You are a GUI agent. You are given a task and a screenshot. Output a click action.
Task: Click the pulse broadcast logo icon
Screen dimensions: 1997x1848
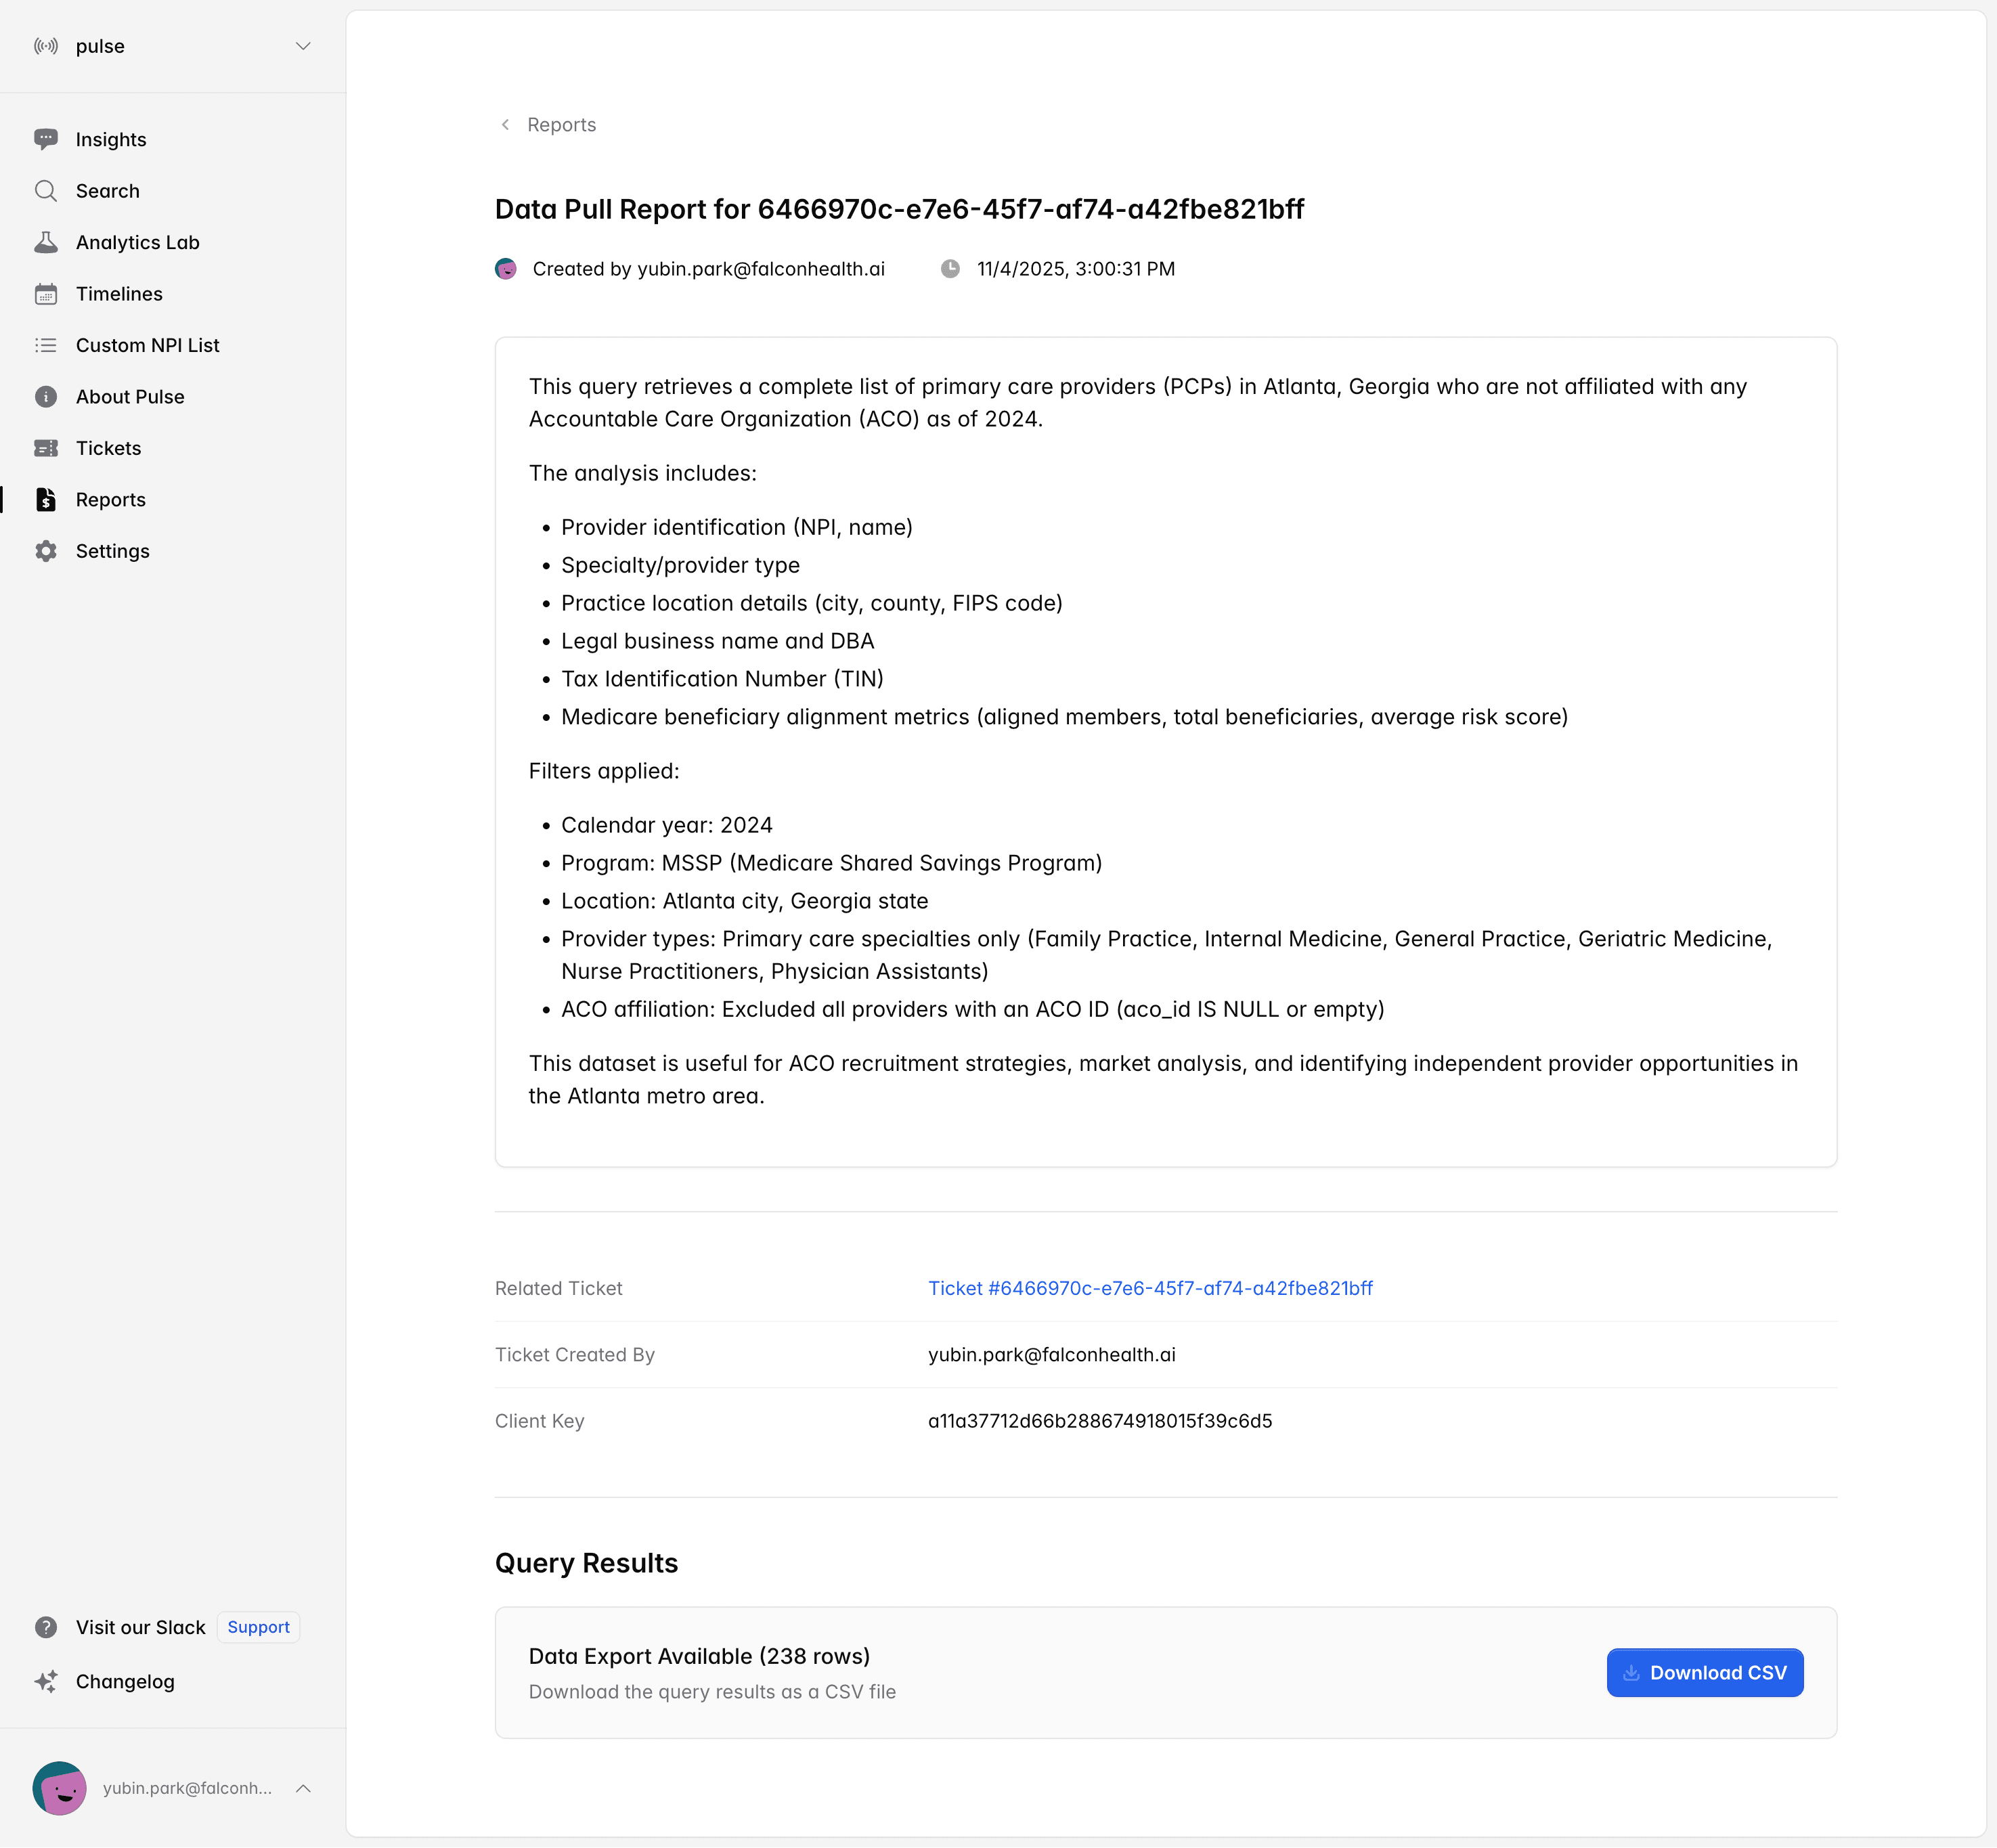(46, 46)
